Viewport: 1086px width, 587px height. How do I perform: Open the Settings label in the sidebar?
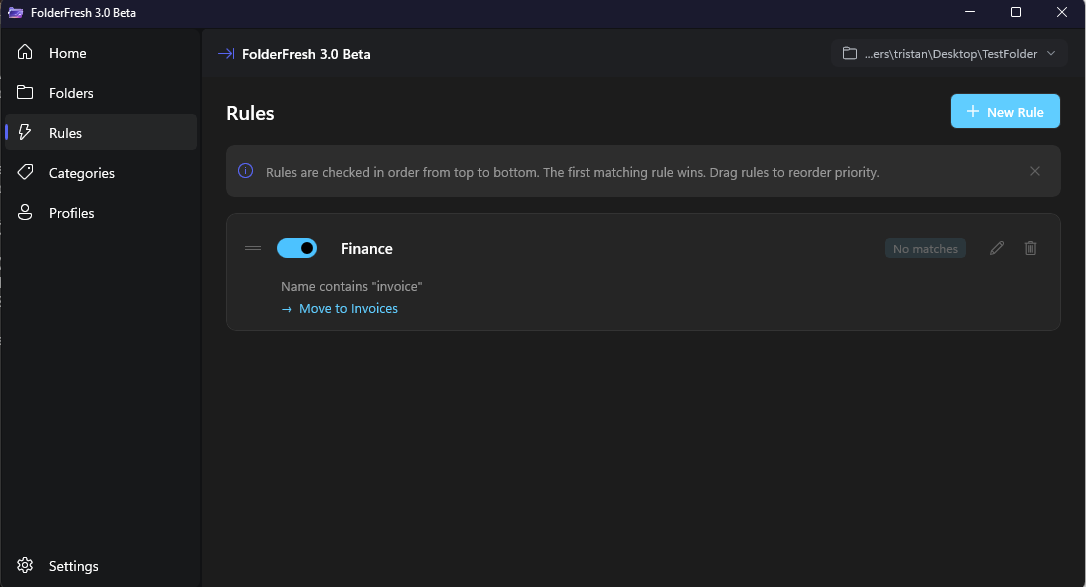tap(73, 566)
